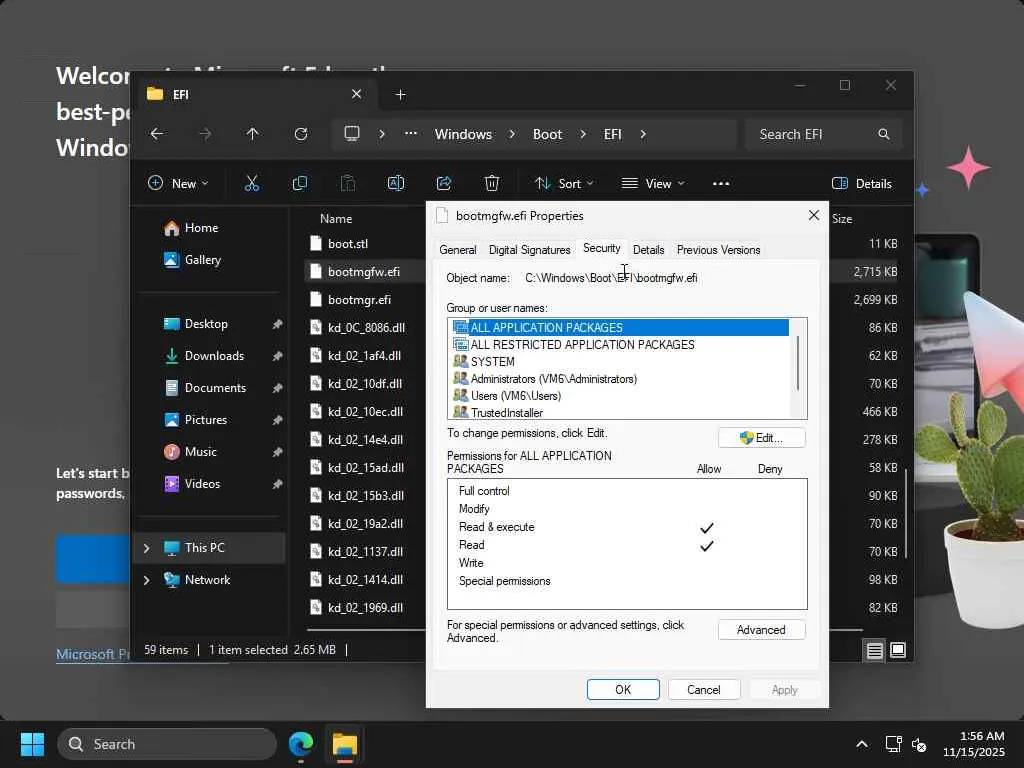Image resolution: width=1024 pixels, height=768 pixels.
Task: Open the See more three-dots toolbar menu
Action: [721, 184]
